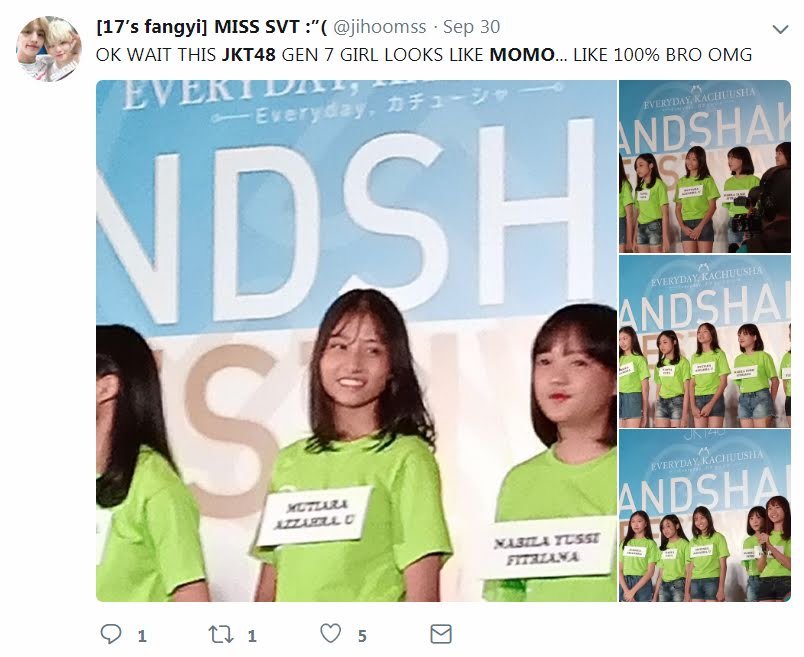
Task: View the large main tweet photo
Action: point(356,341)
